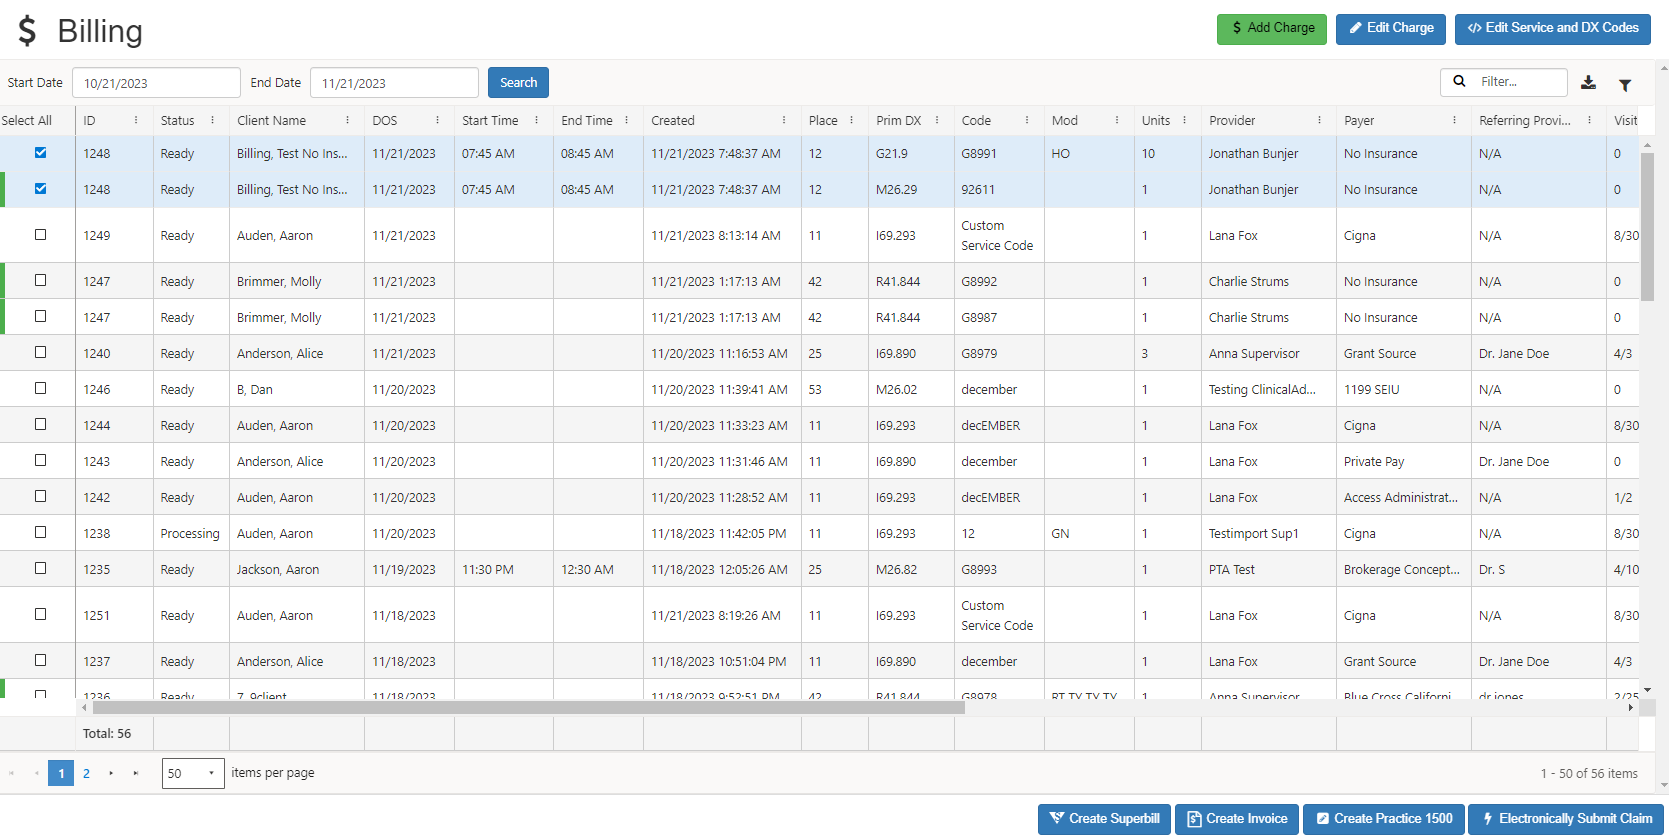Click the download export icon
The image size is (1669, 838).
(1588, 83)
